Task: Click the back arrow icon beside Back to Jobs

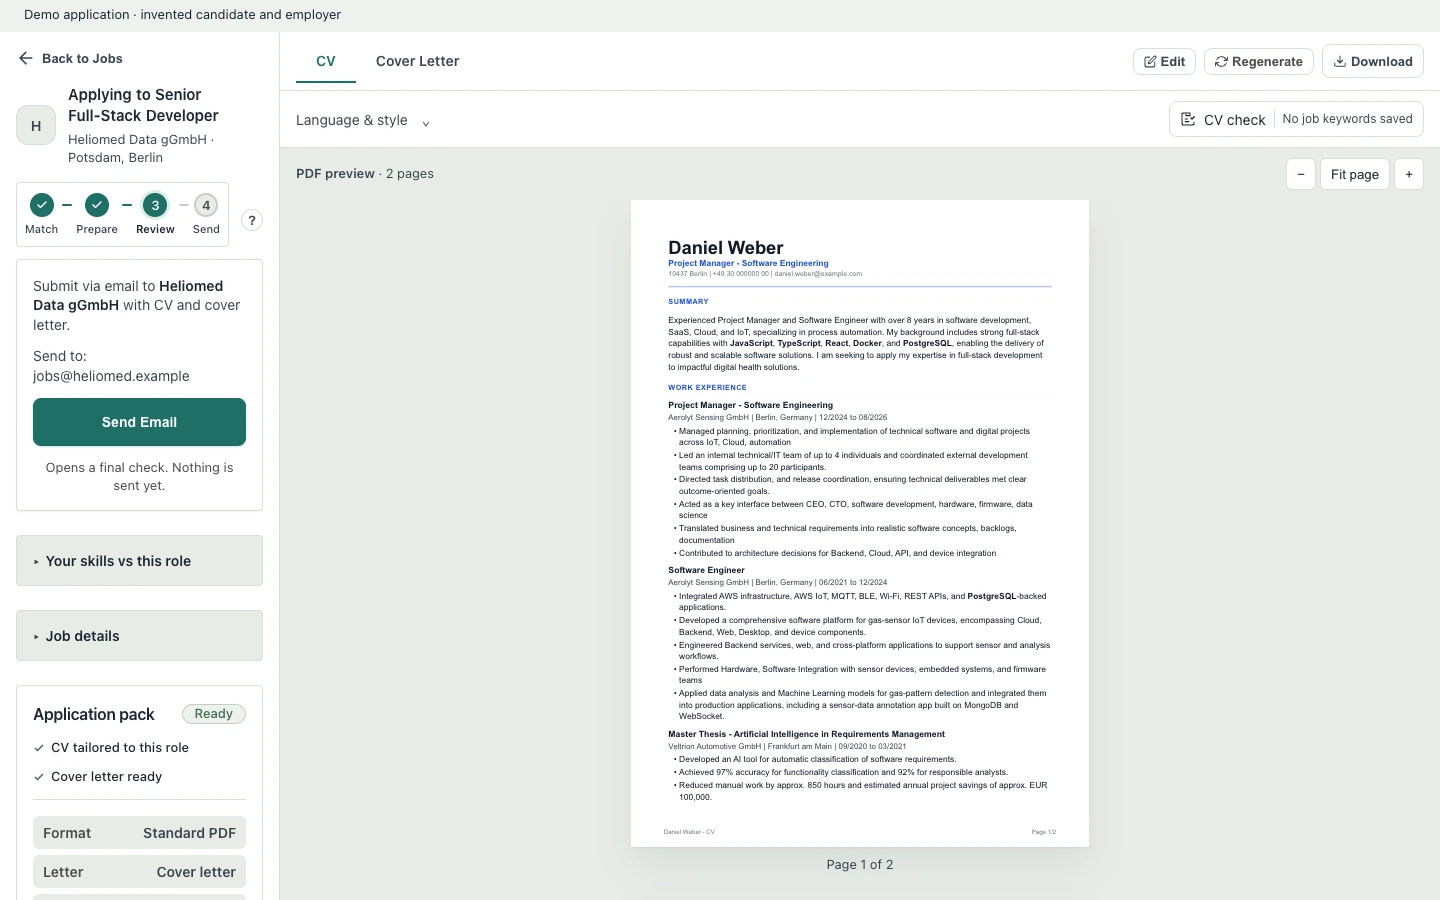Action: coord(26,58)
